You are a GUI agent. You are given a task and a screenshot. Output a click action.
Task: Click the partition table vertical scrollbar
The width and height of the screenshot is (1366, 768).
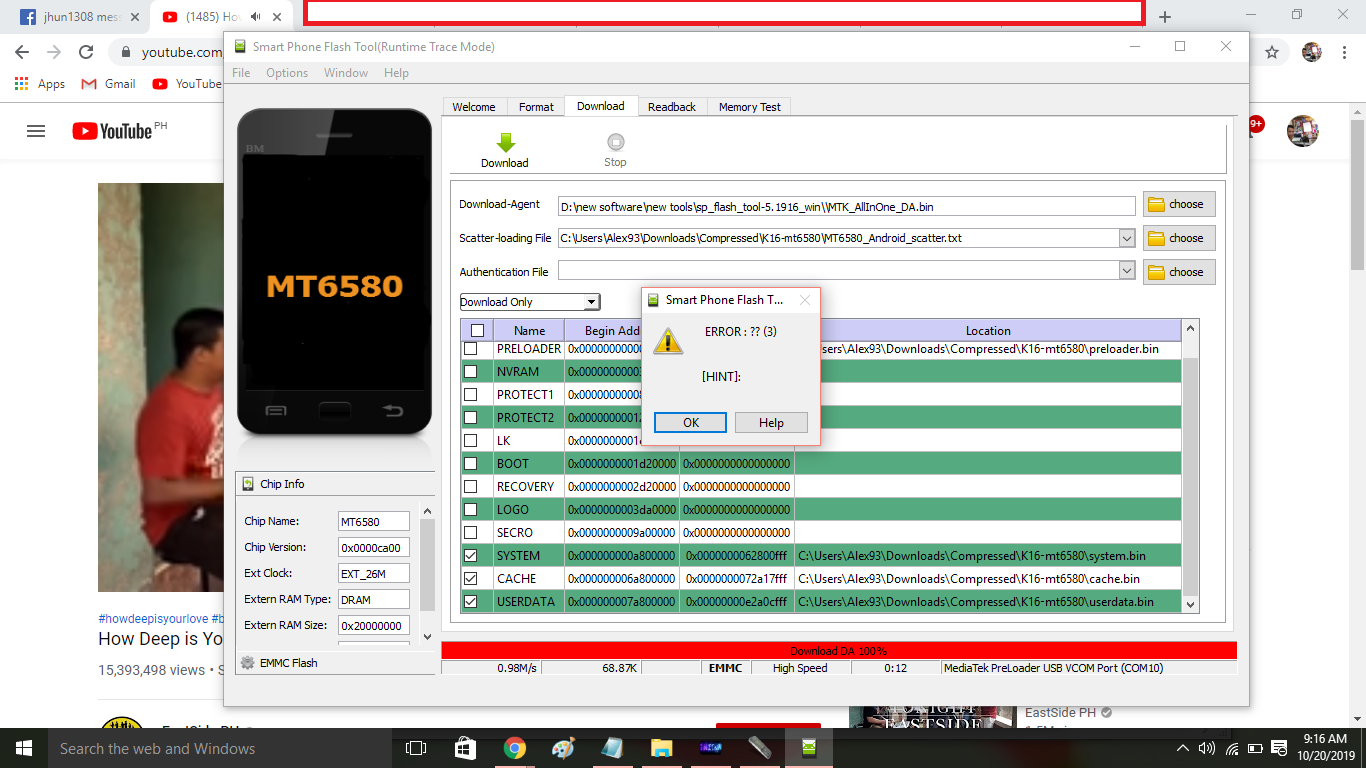[1190, 466]
